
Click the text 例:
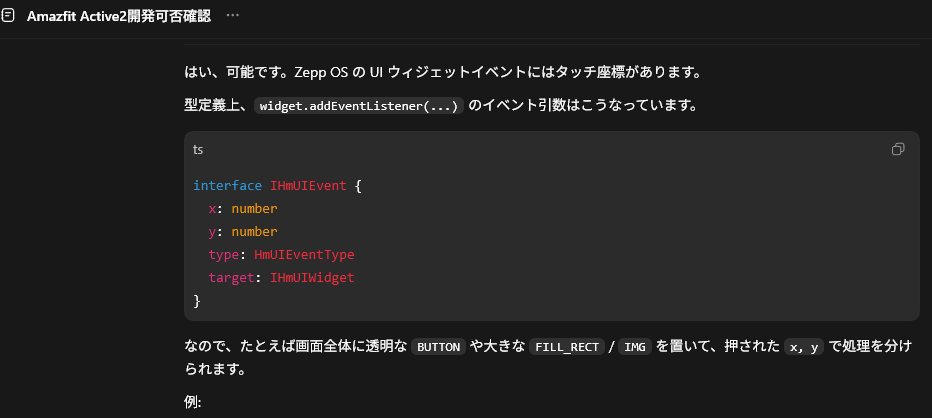[x=193, y=402]
